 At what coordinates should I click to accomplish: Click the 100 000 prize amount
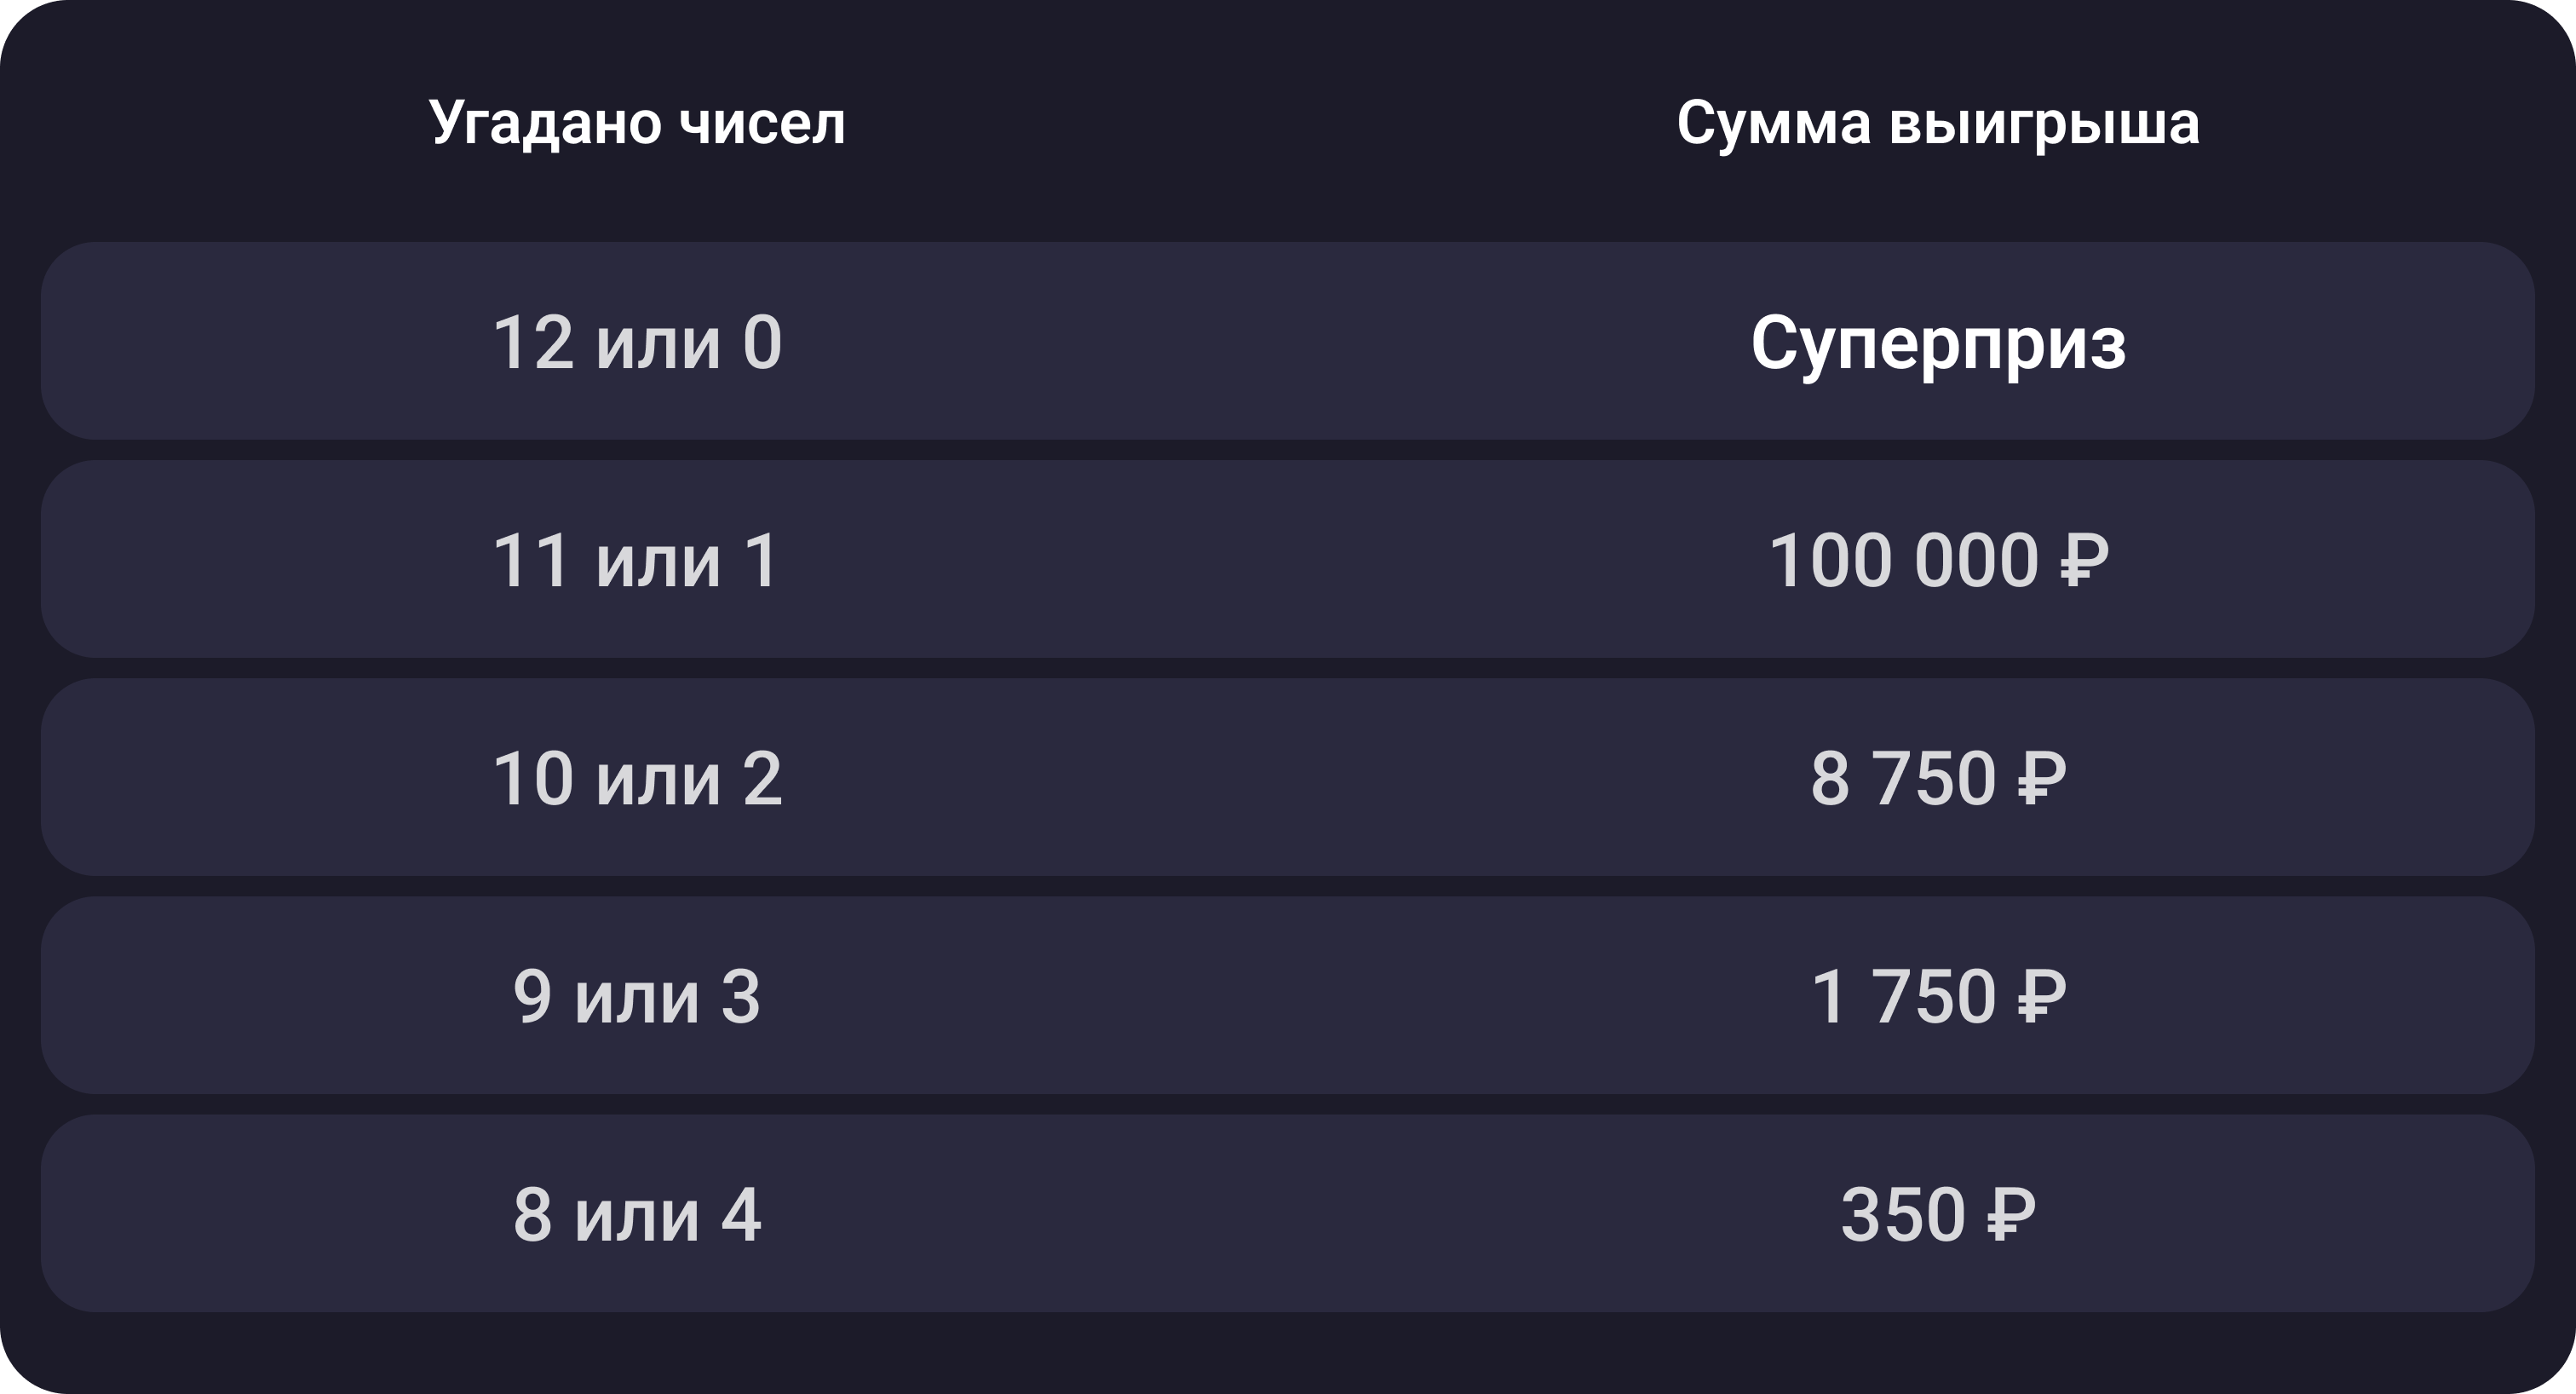click(x=1902, y=560)
